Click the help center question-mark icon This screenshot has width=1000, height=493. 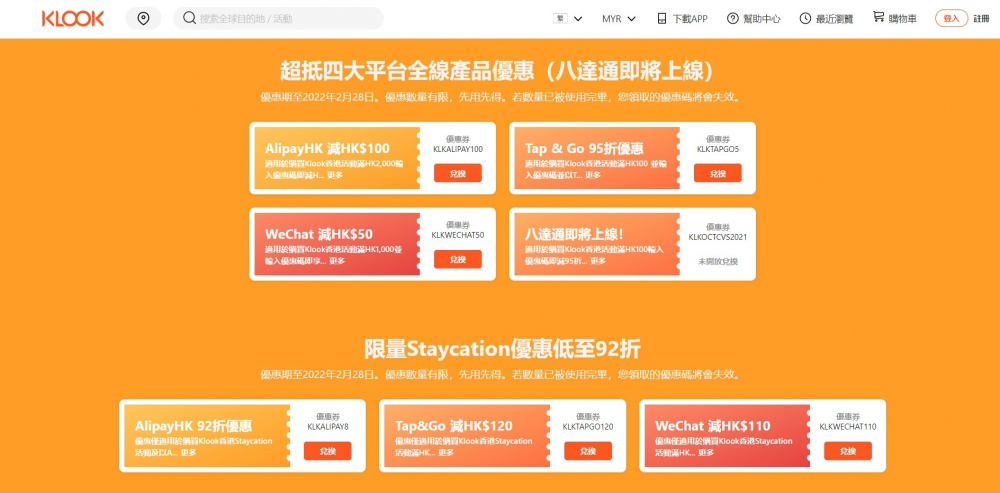[733, 18]
